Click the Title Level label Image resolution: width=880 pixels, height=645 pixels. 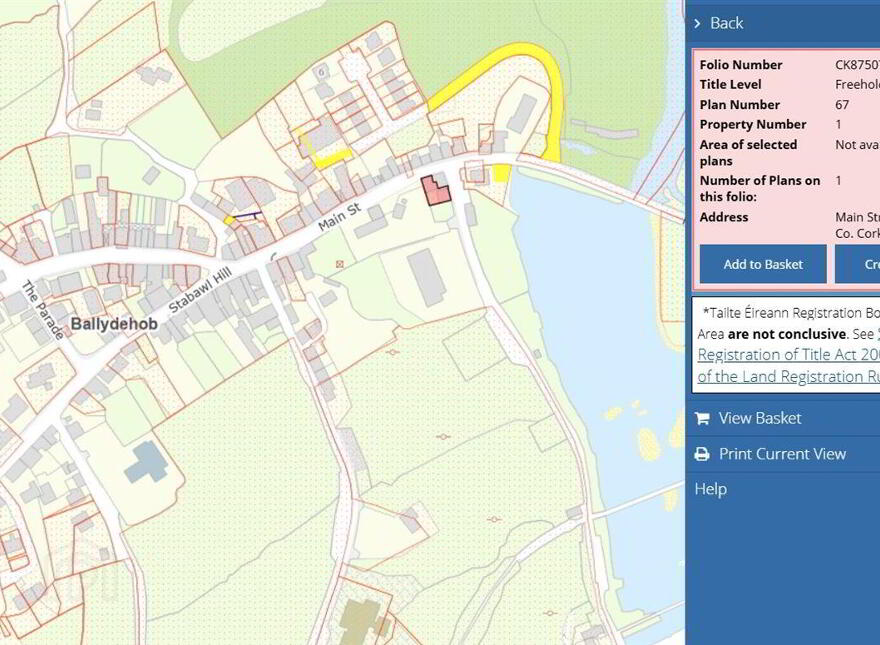point(731,85)
